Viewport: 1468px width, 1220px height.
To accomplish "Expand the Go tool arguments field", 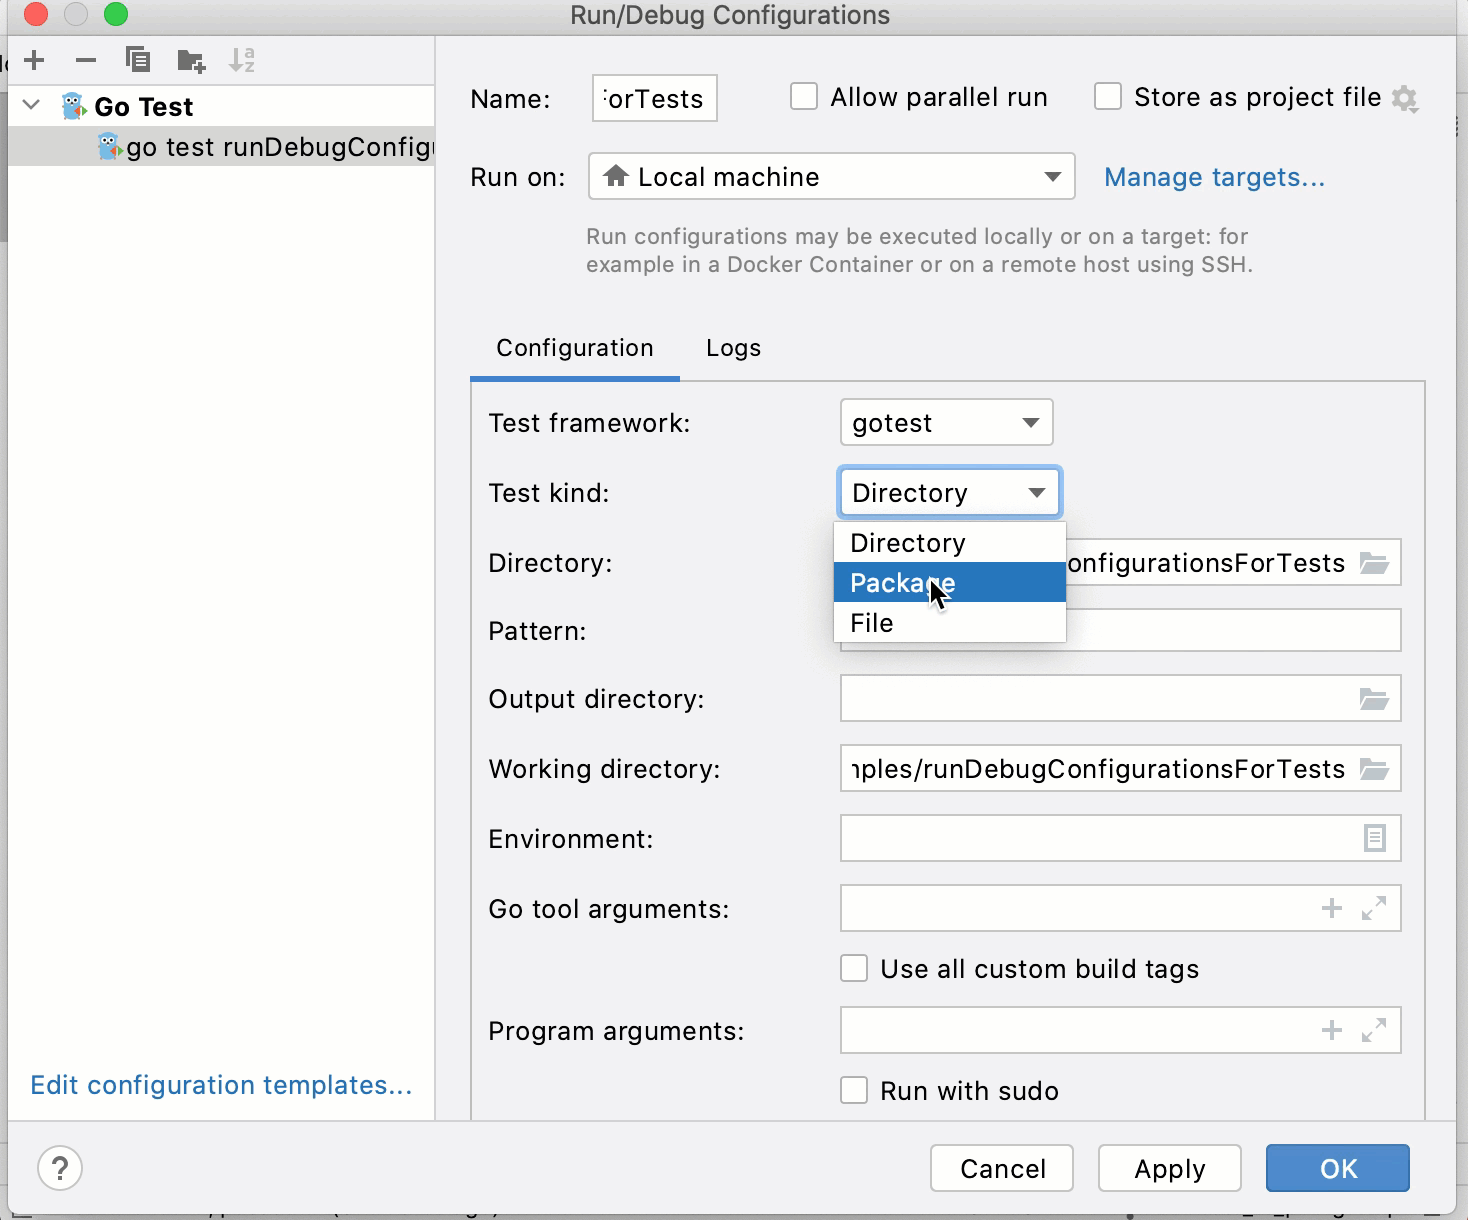I will coord(1375,908).
